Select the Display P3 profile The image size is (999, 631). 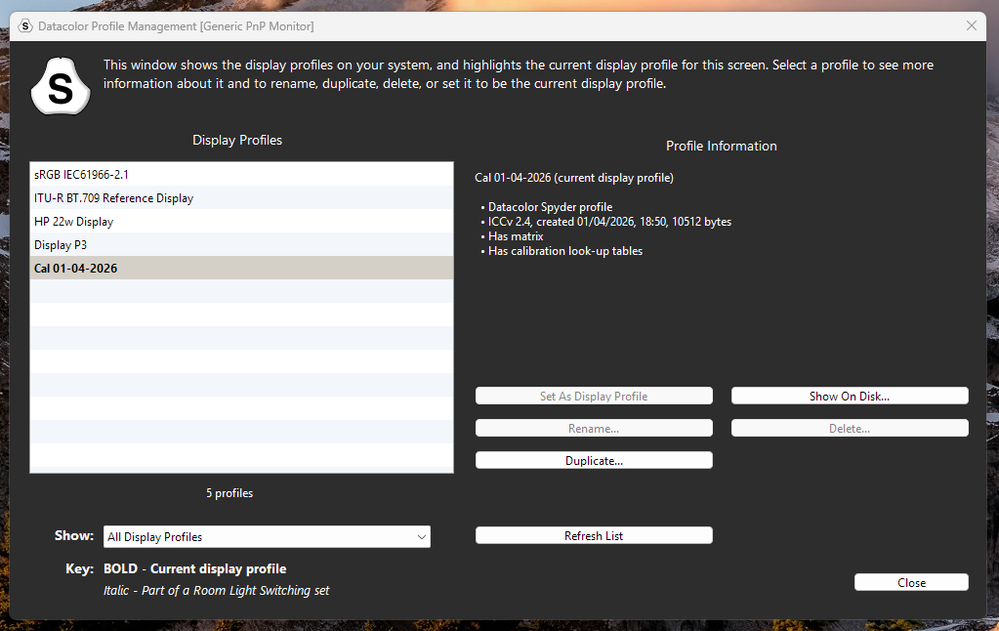(x=241, y=245)
